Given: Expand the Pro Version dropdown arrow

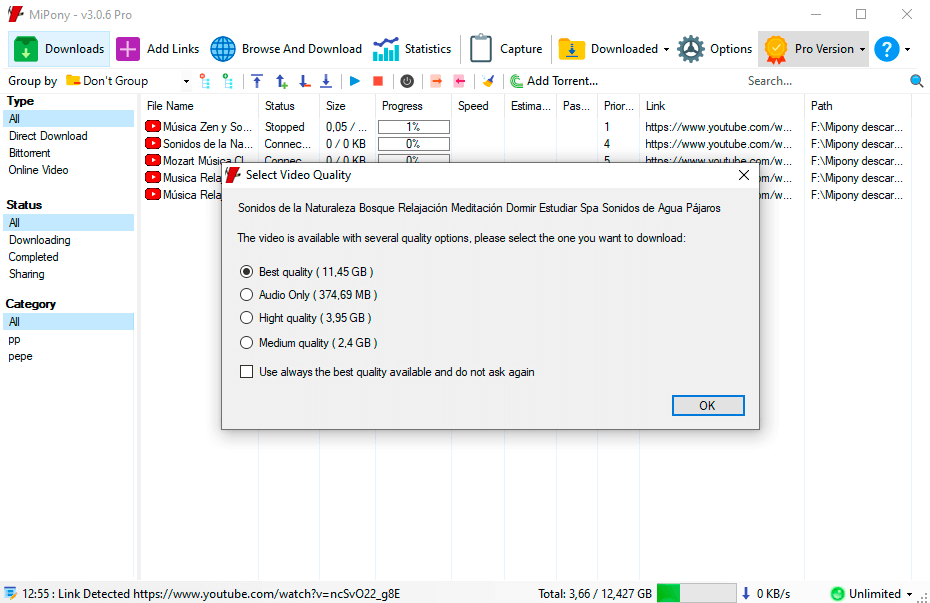Looking at the screenshot, I should (862, 49).
